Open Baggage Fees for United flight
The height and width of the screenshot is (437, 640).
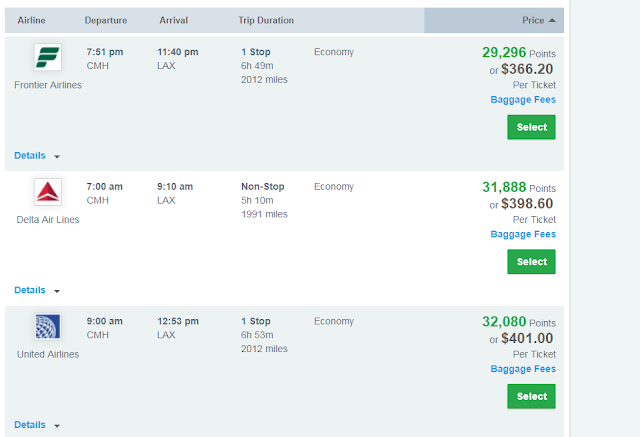[x=523, y=369]
